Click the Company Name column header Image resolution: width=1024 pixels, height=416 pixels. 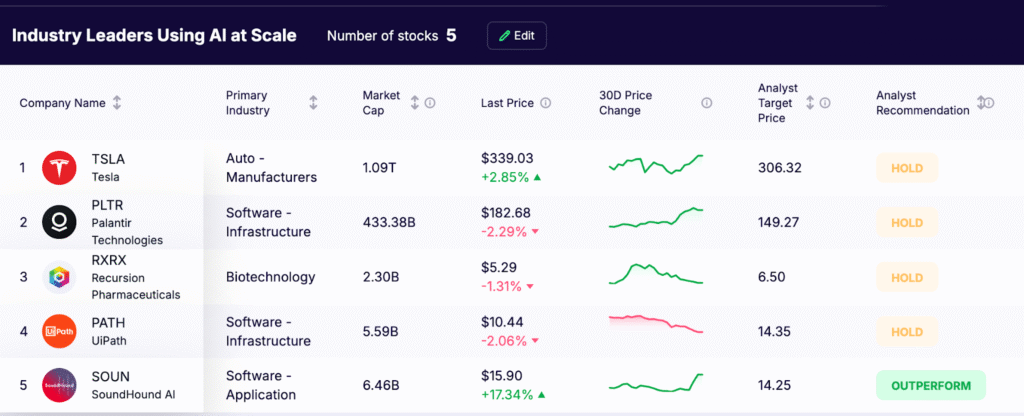coord(62,103)
